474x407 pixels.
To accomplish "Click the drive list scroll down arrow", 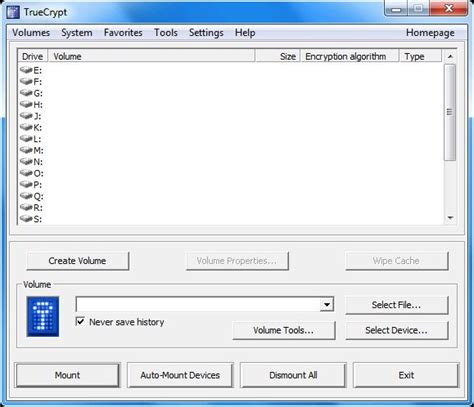I will (450, 218).
